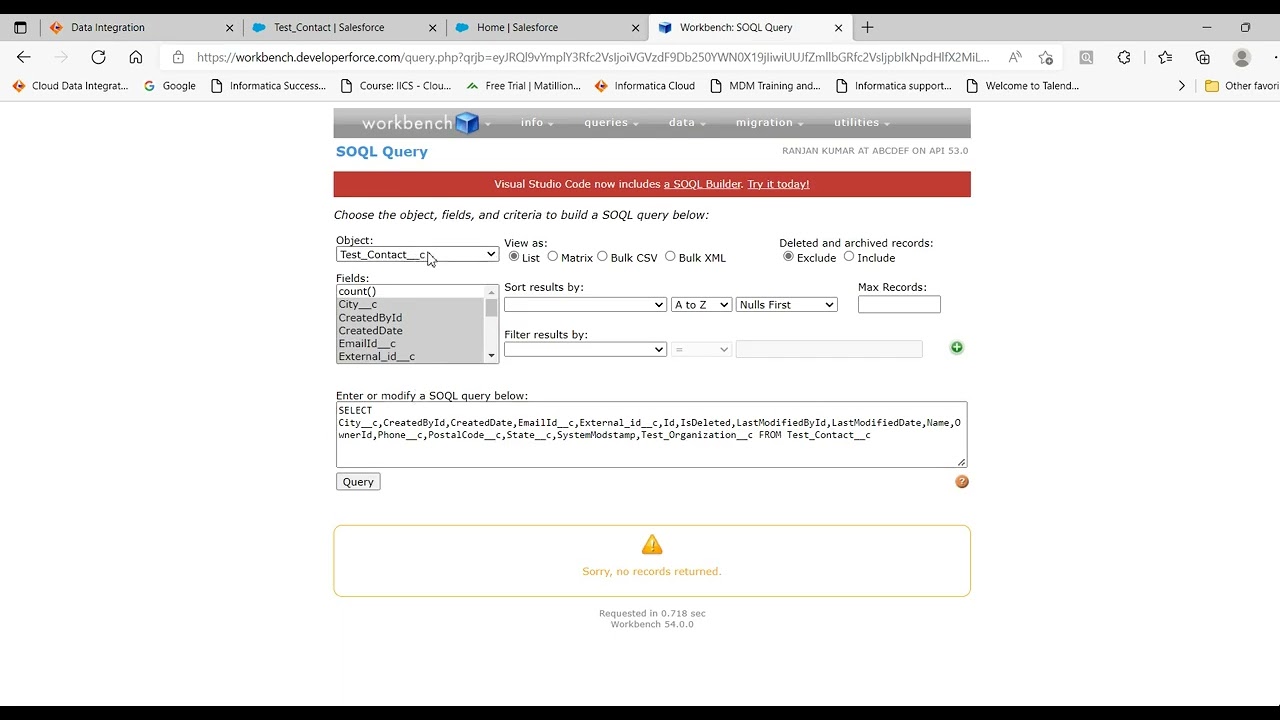Image resolution: width=1280 pixels, height=720 pixels.
Task: Open Free Trial Matillion bookmark
Action: pos(523,86)
